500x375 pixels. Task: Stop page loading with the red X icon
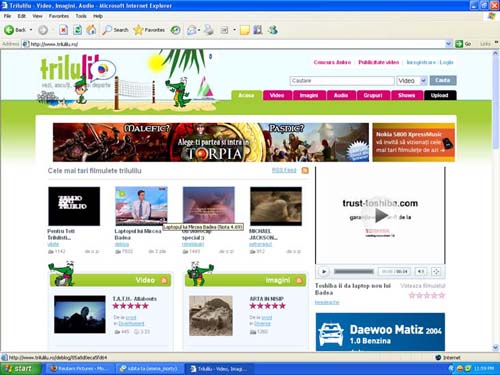63,30
